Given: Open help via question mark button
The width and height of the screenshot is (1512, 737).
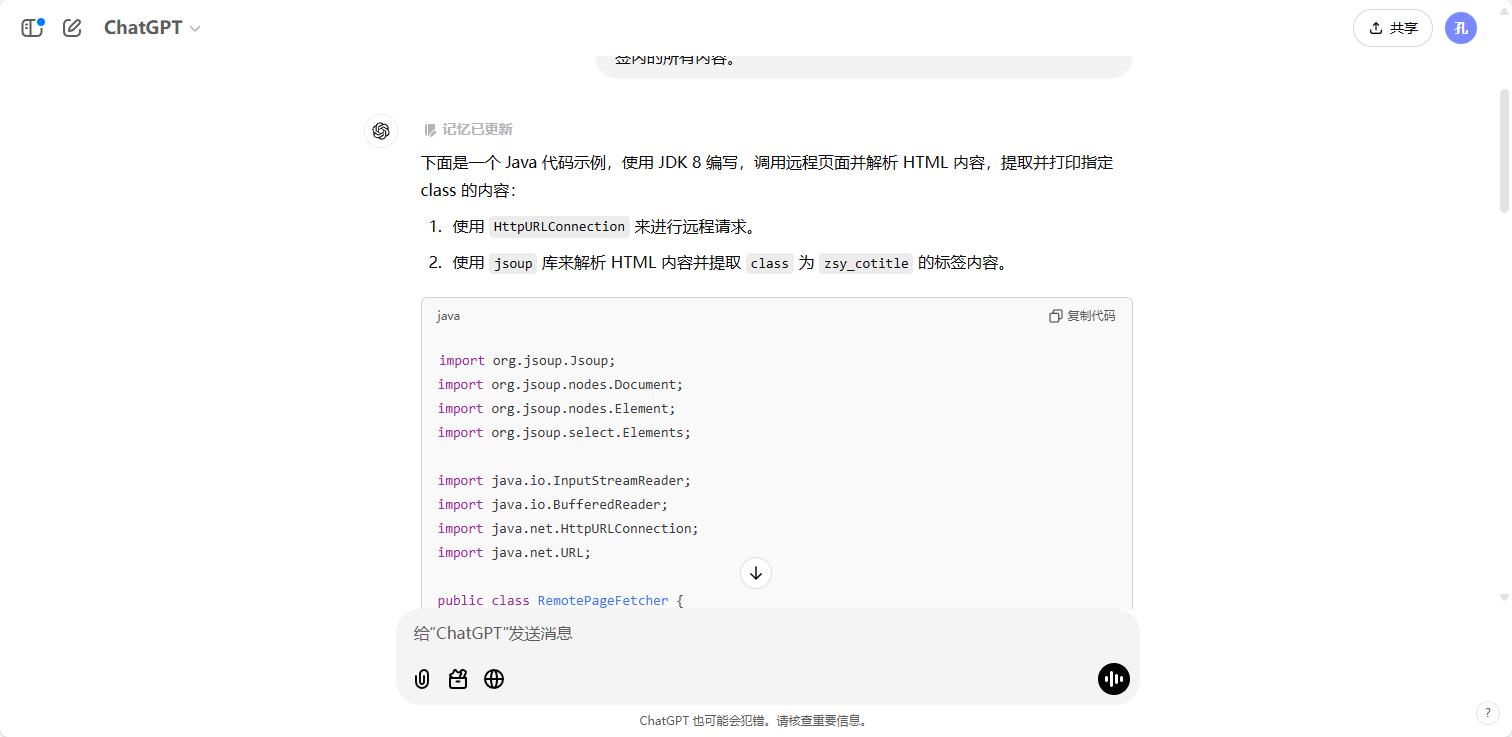Looking at the screenshot, I should [1487, 712].
